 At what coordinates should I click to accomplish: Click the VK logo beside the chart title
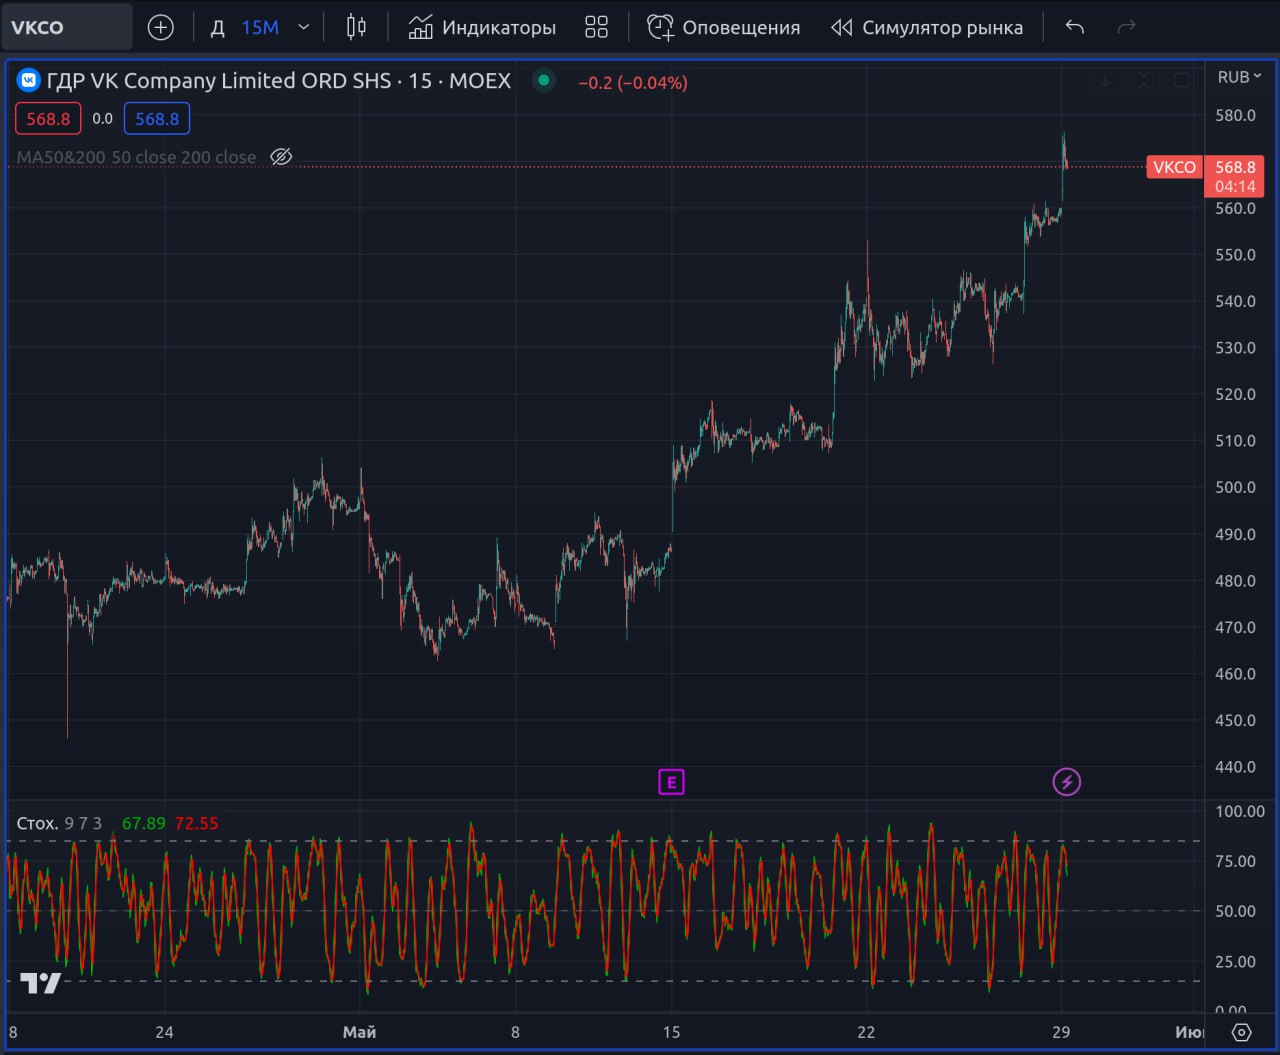coord(29,80)
